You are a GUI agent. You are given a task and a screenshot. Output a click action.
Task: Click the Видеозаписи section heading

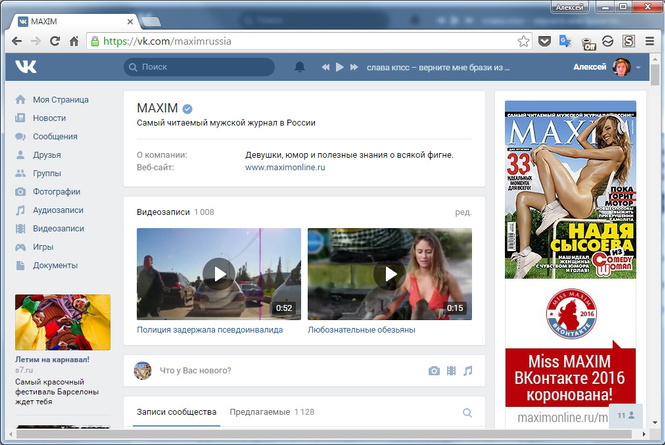(x=163, y=212)
